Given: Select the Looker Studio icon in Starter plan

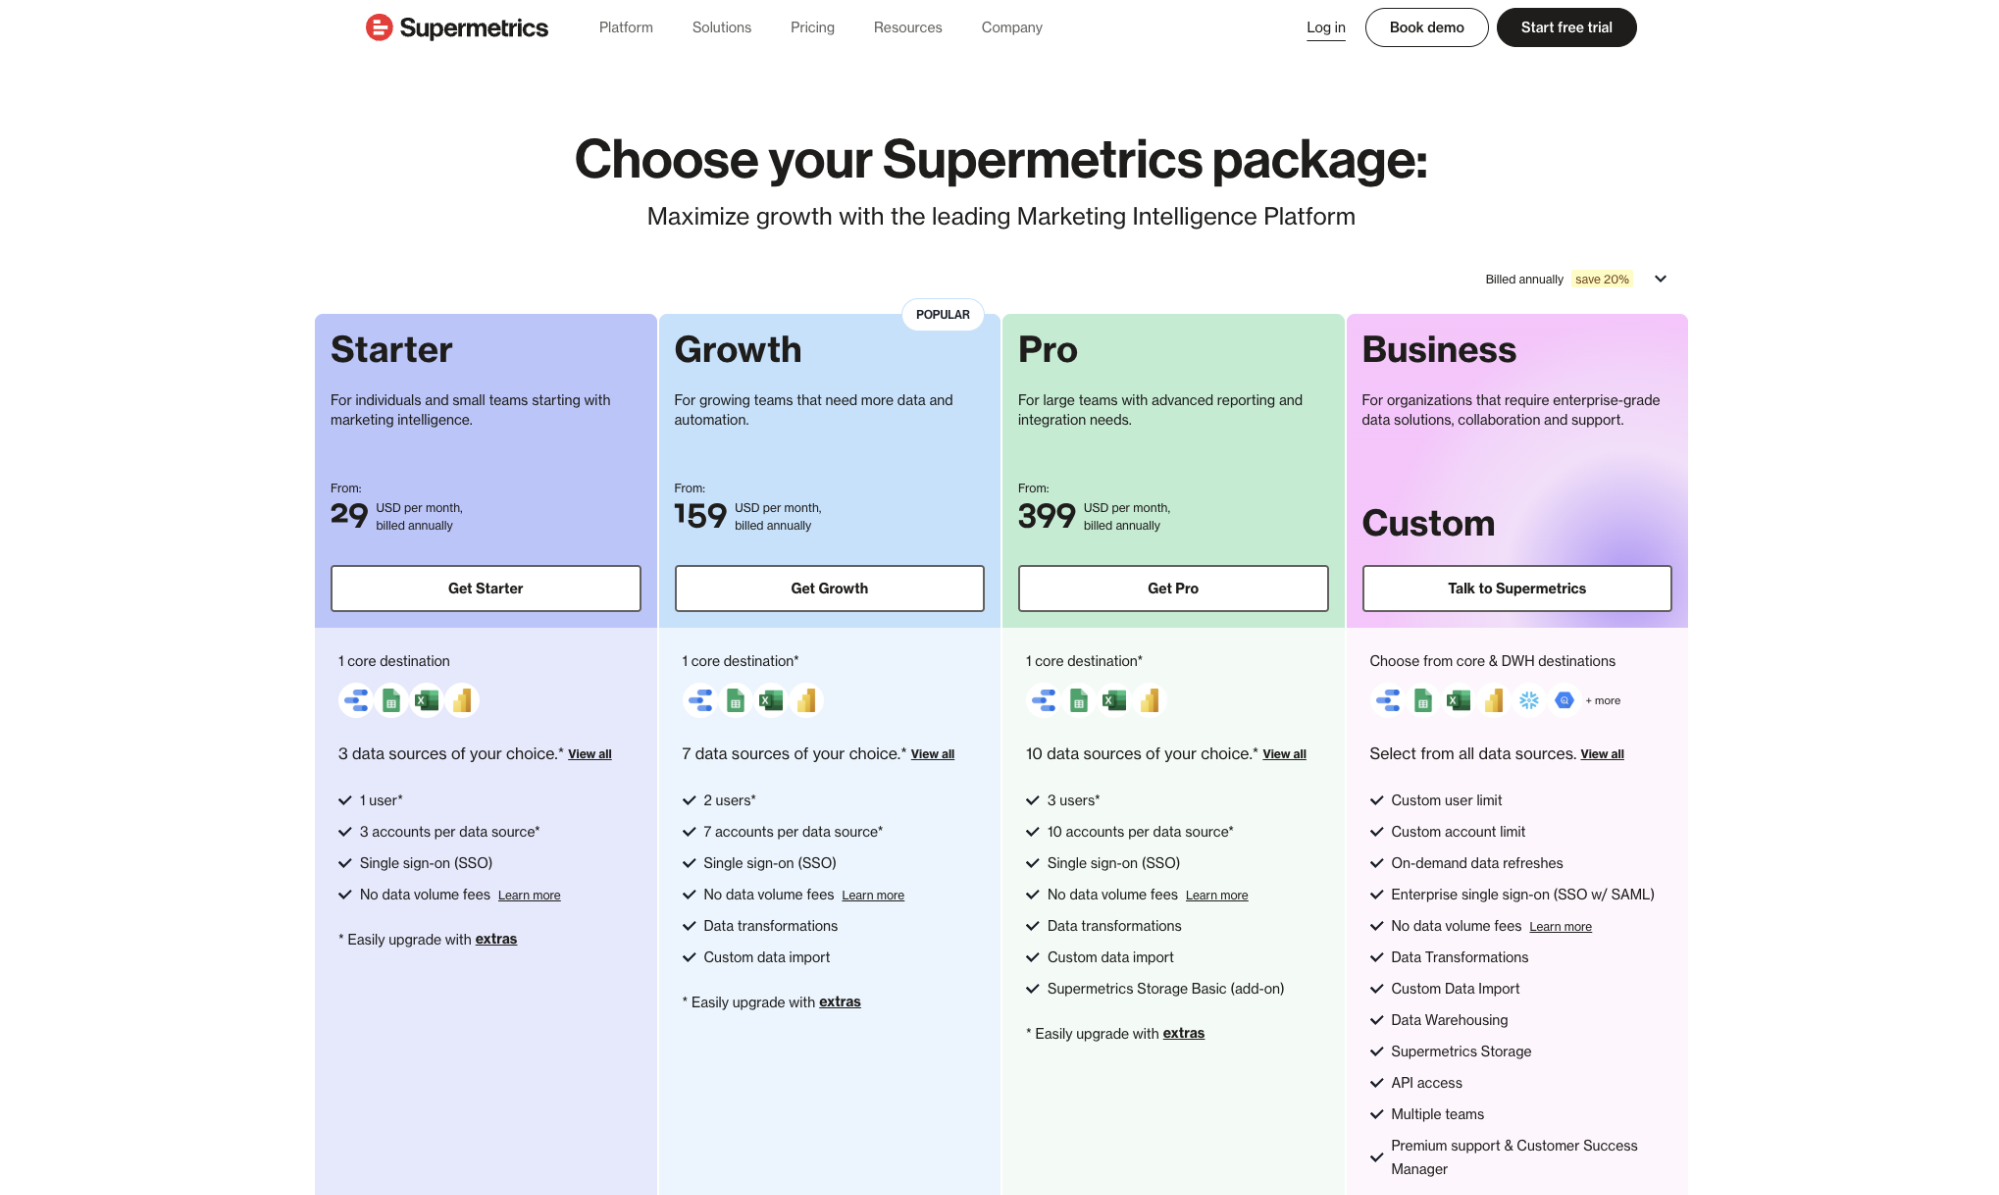Looking at the screenshot, I should (356, 700).
